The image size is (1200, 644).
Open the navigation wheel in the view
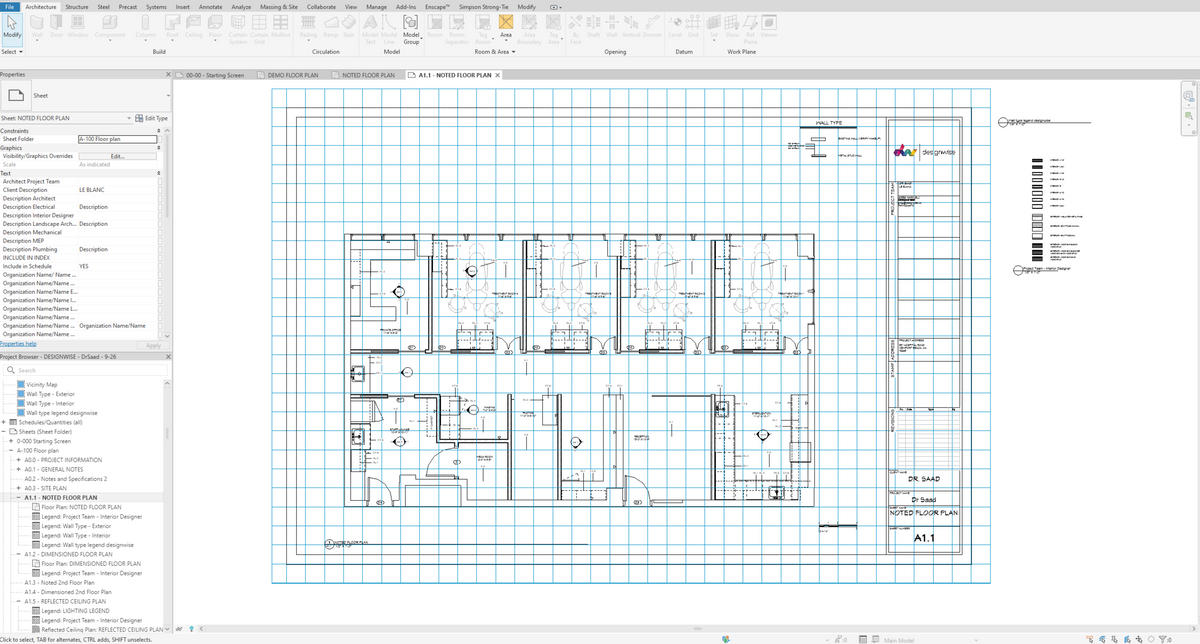(x=1188, y=96)
